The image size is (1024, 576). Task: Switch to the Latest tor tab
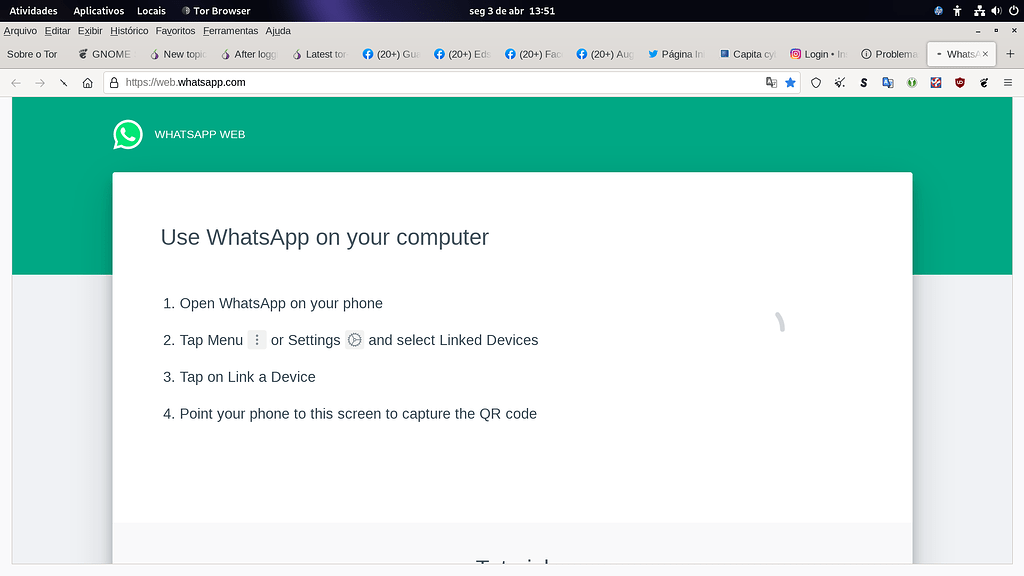tap(321, 54)
